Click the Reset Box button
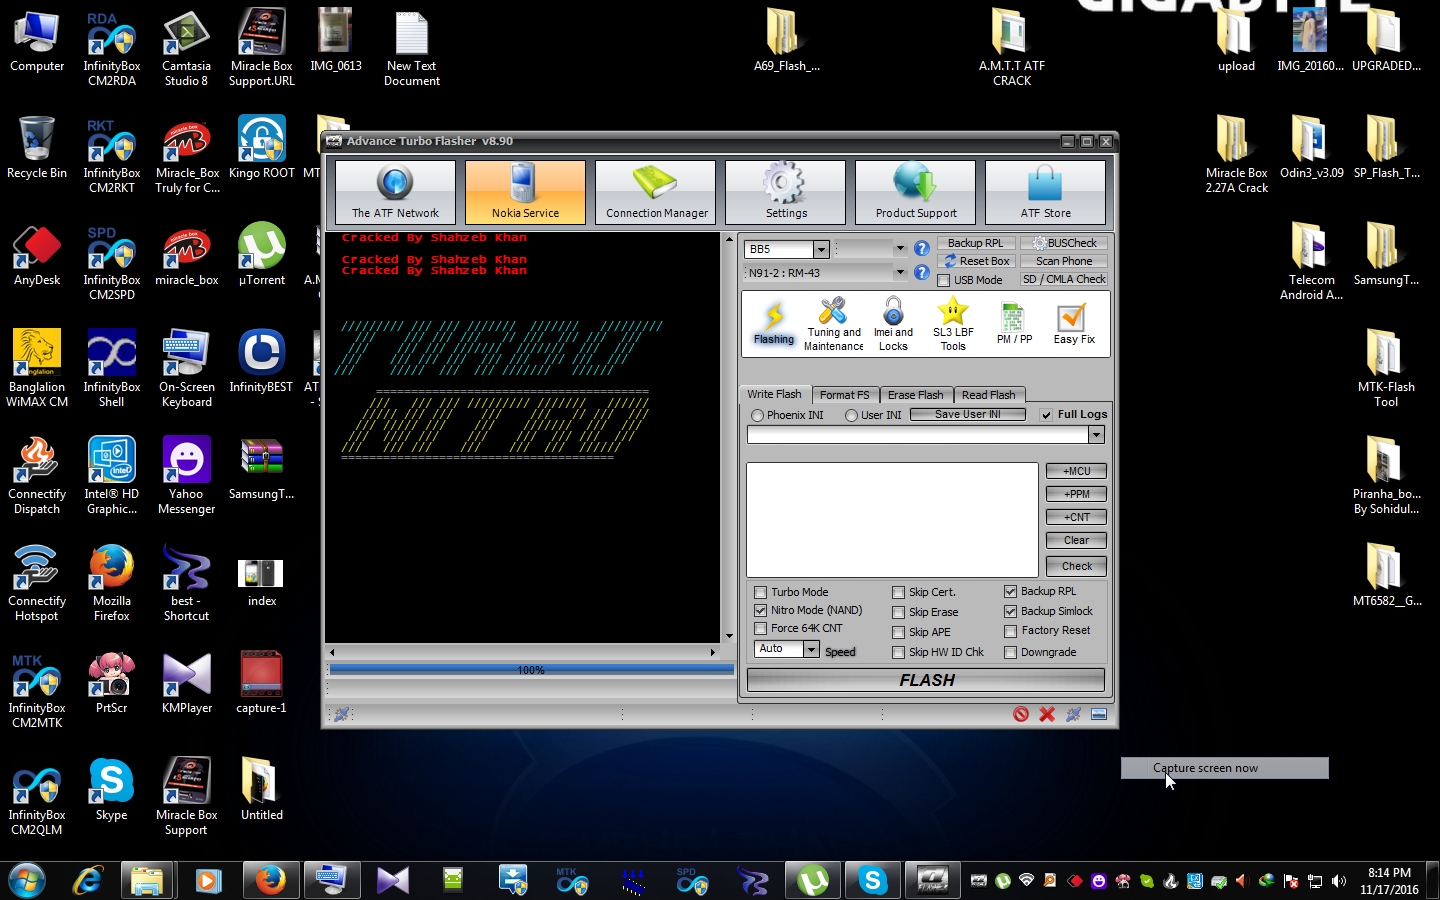Screen dimensions: 1440x900 976,261
